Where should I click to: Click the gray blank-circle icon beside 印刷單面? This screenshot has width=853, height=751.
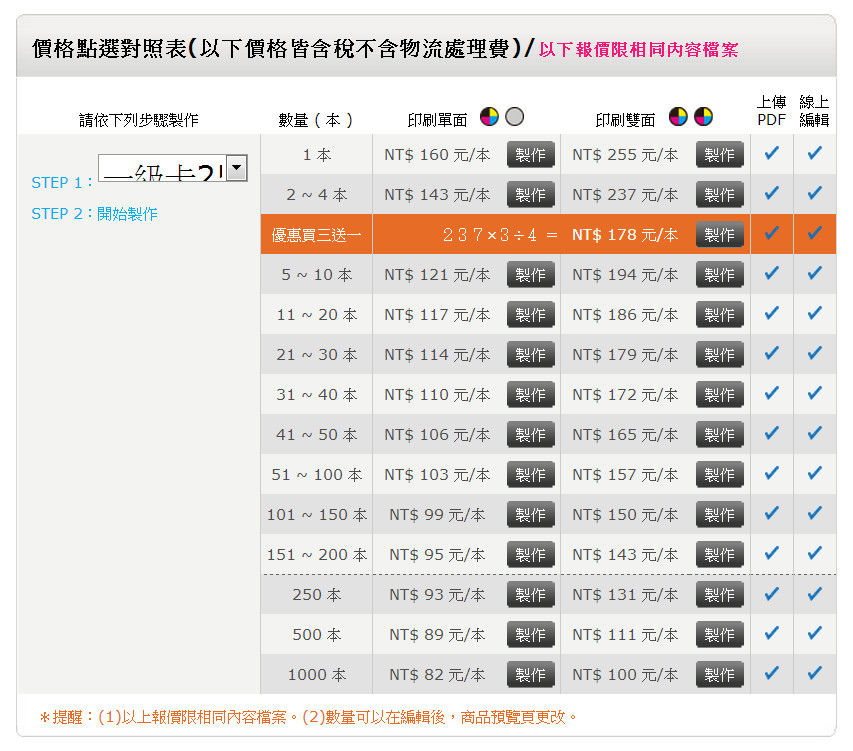click(513, 117)
